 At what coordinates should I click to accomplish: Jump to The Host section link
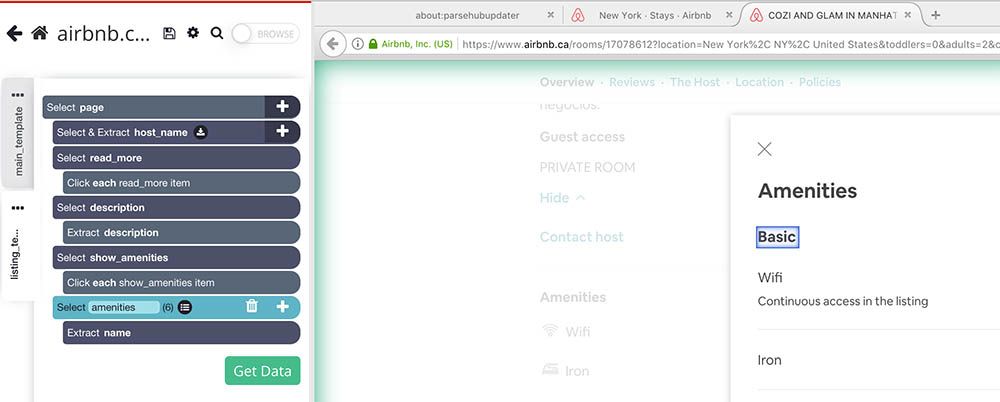(695, 82)
